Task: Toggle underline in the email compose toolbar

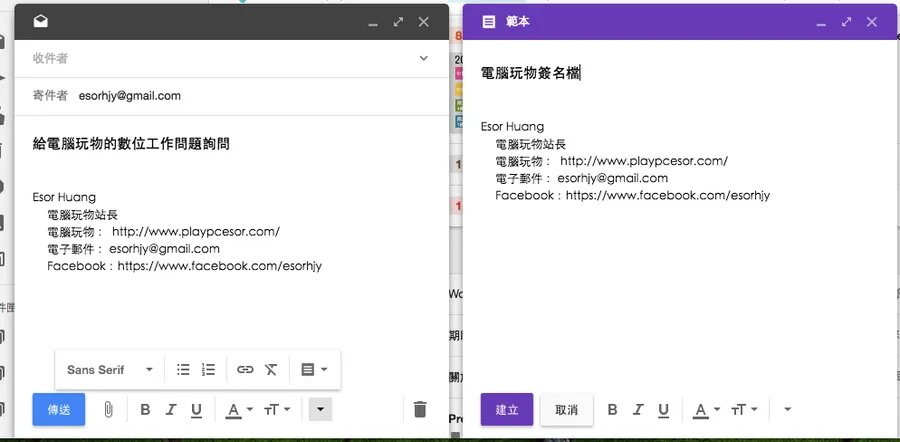Action: pyautogui.click(x=196, y=410)
